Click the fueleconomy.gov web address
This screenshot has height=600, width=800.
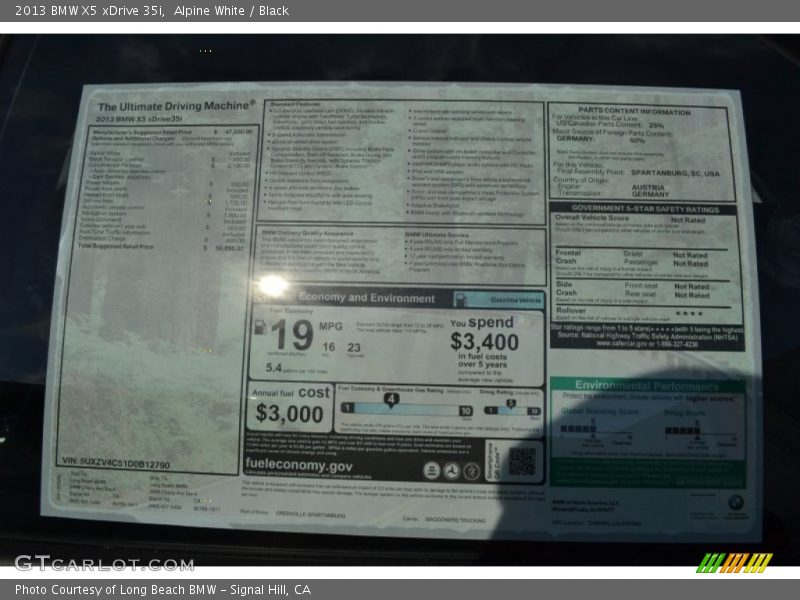click(x=298, y=465)
